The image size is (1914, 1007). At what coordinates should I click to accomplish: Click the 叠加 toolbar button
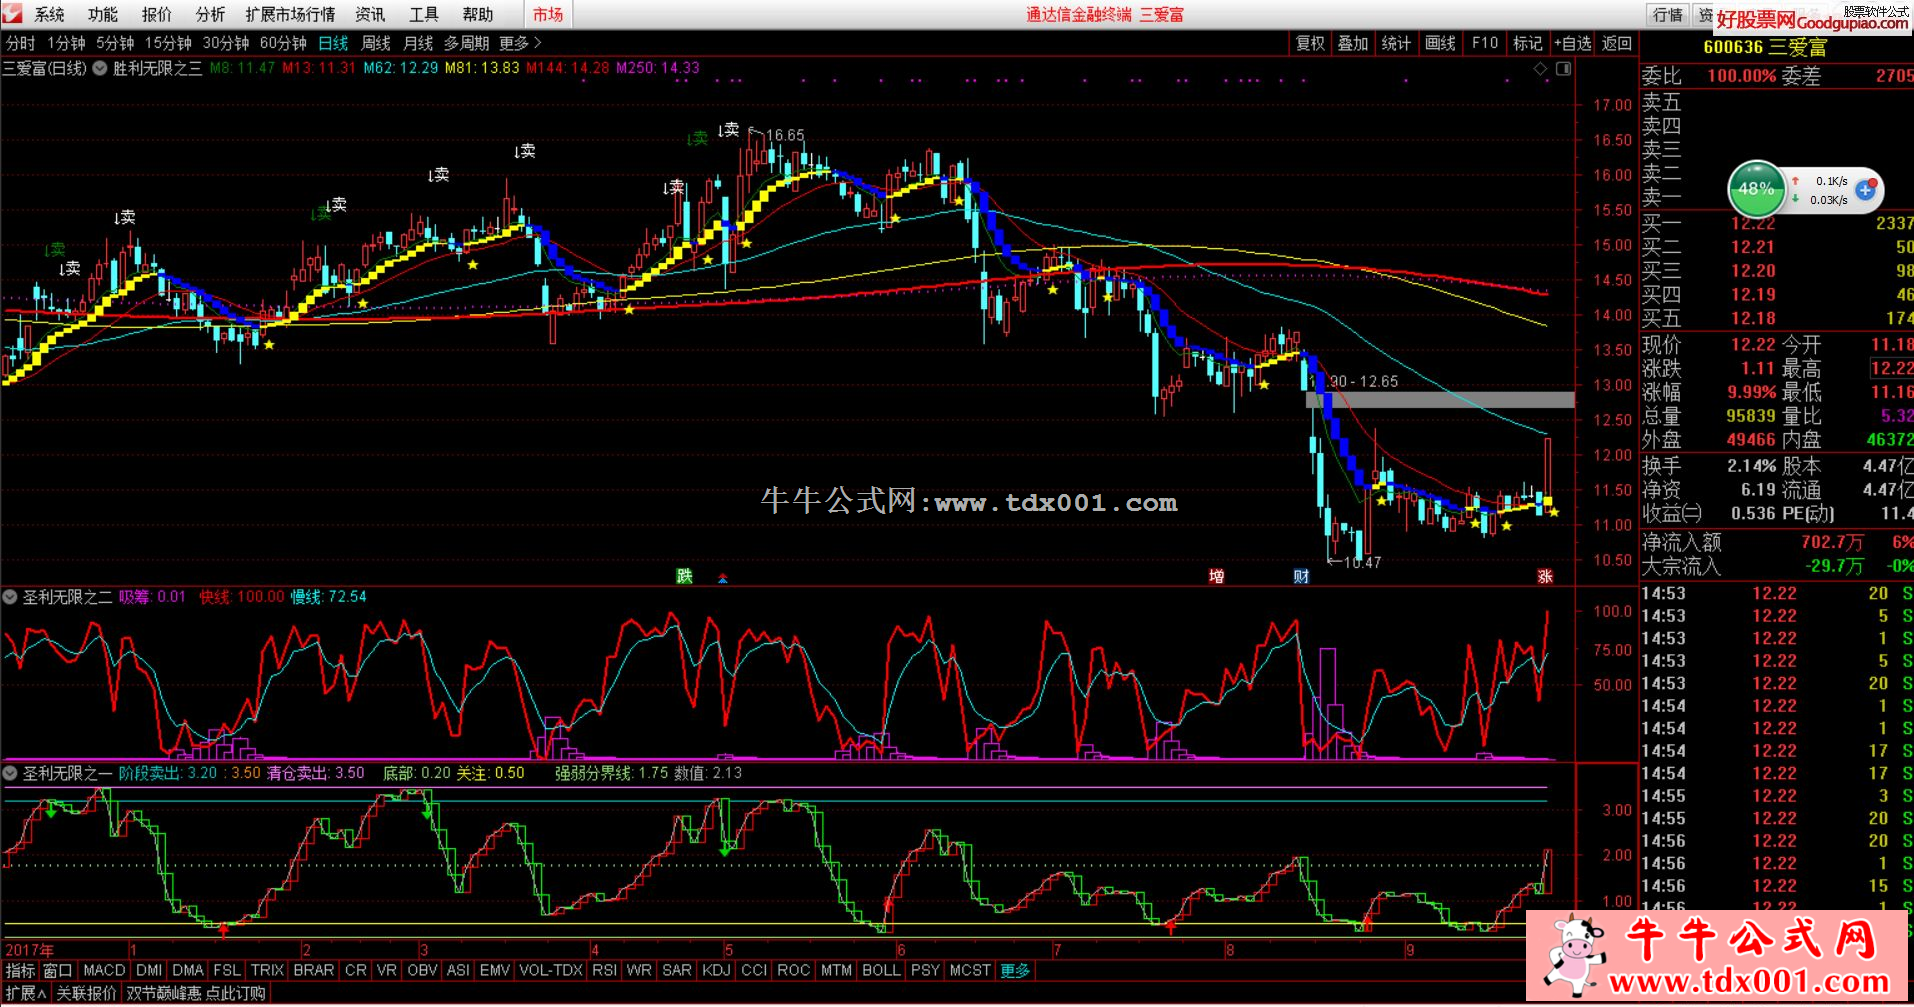pos(1353,43)
